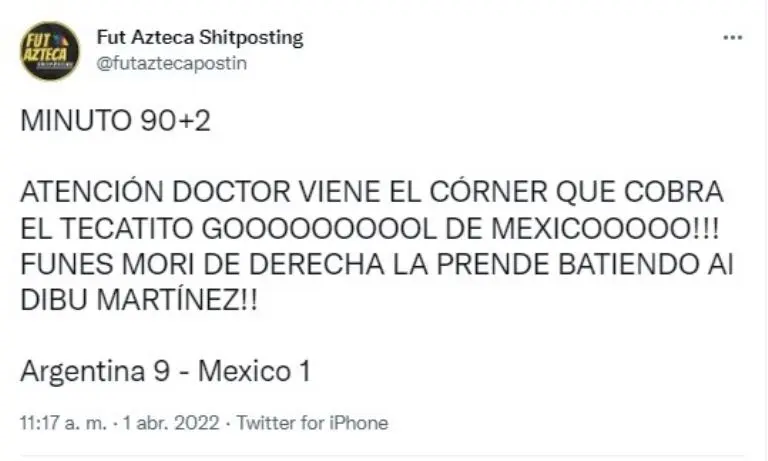Image resolution: width=768 pixels, height=461 pixels.
Task: Select the MINUTO 90+2 line
Action: coord(116,121)
